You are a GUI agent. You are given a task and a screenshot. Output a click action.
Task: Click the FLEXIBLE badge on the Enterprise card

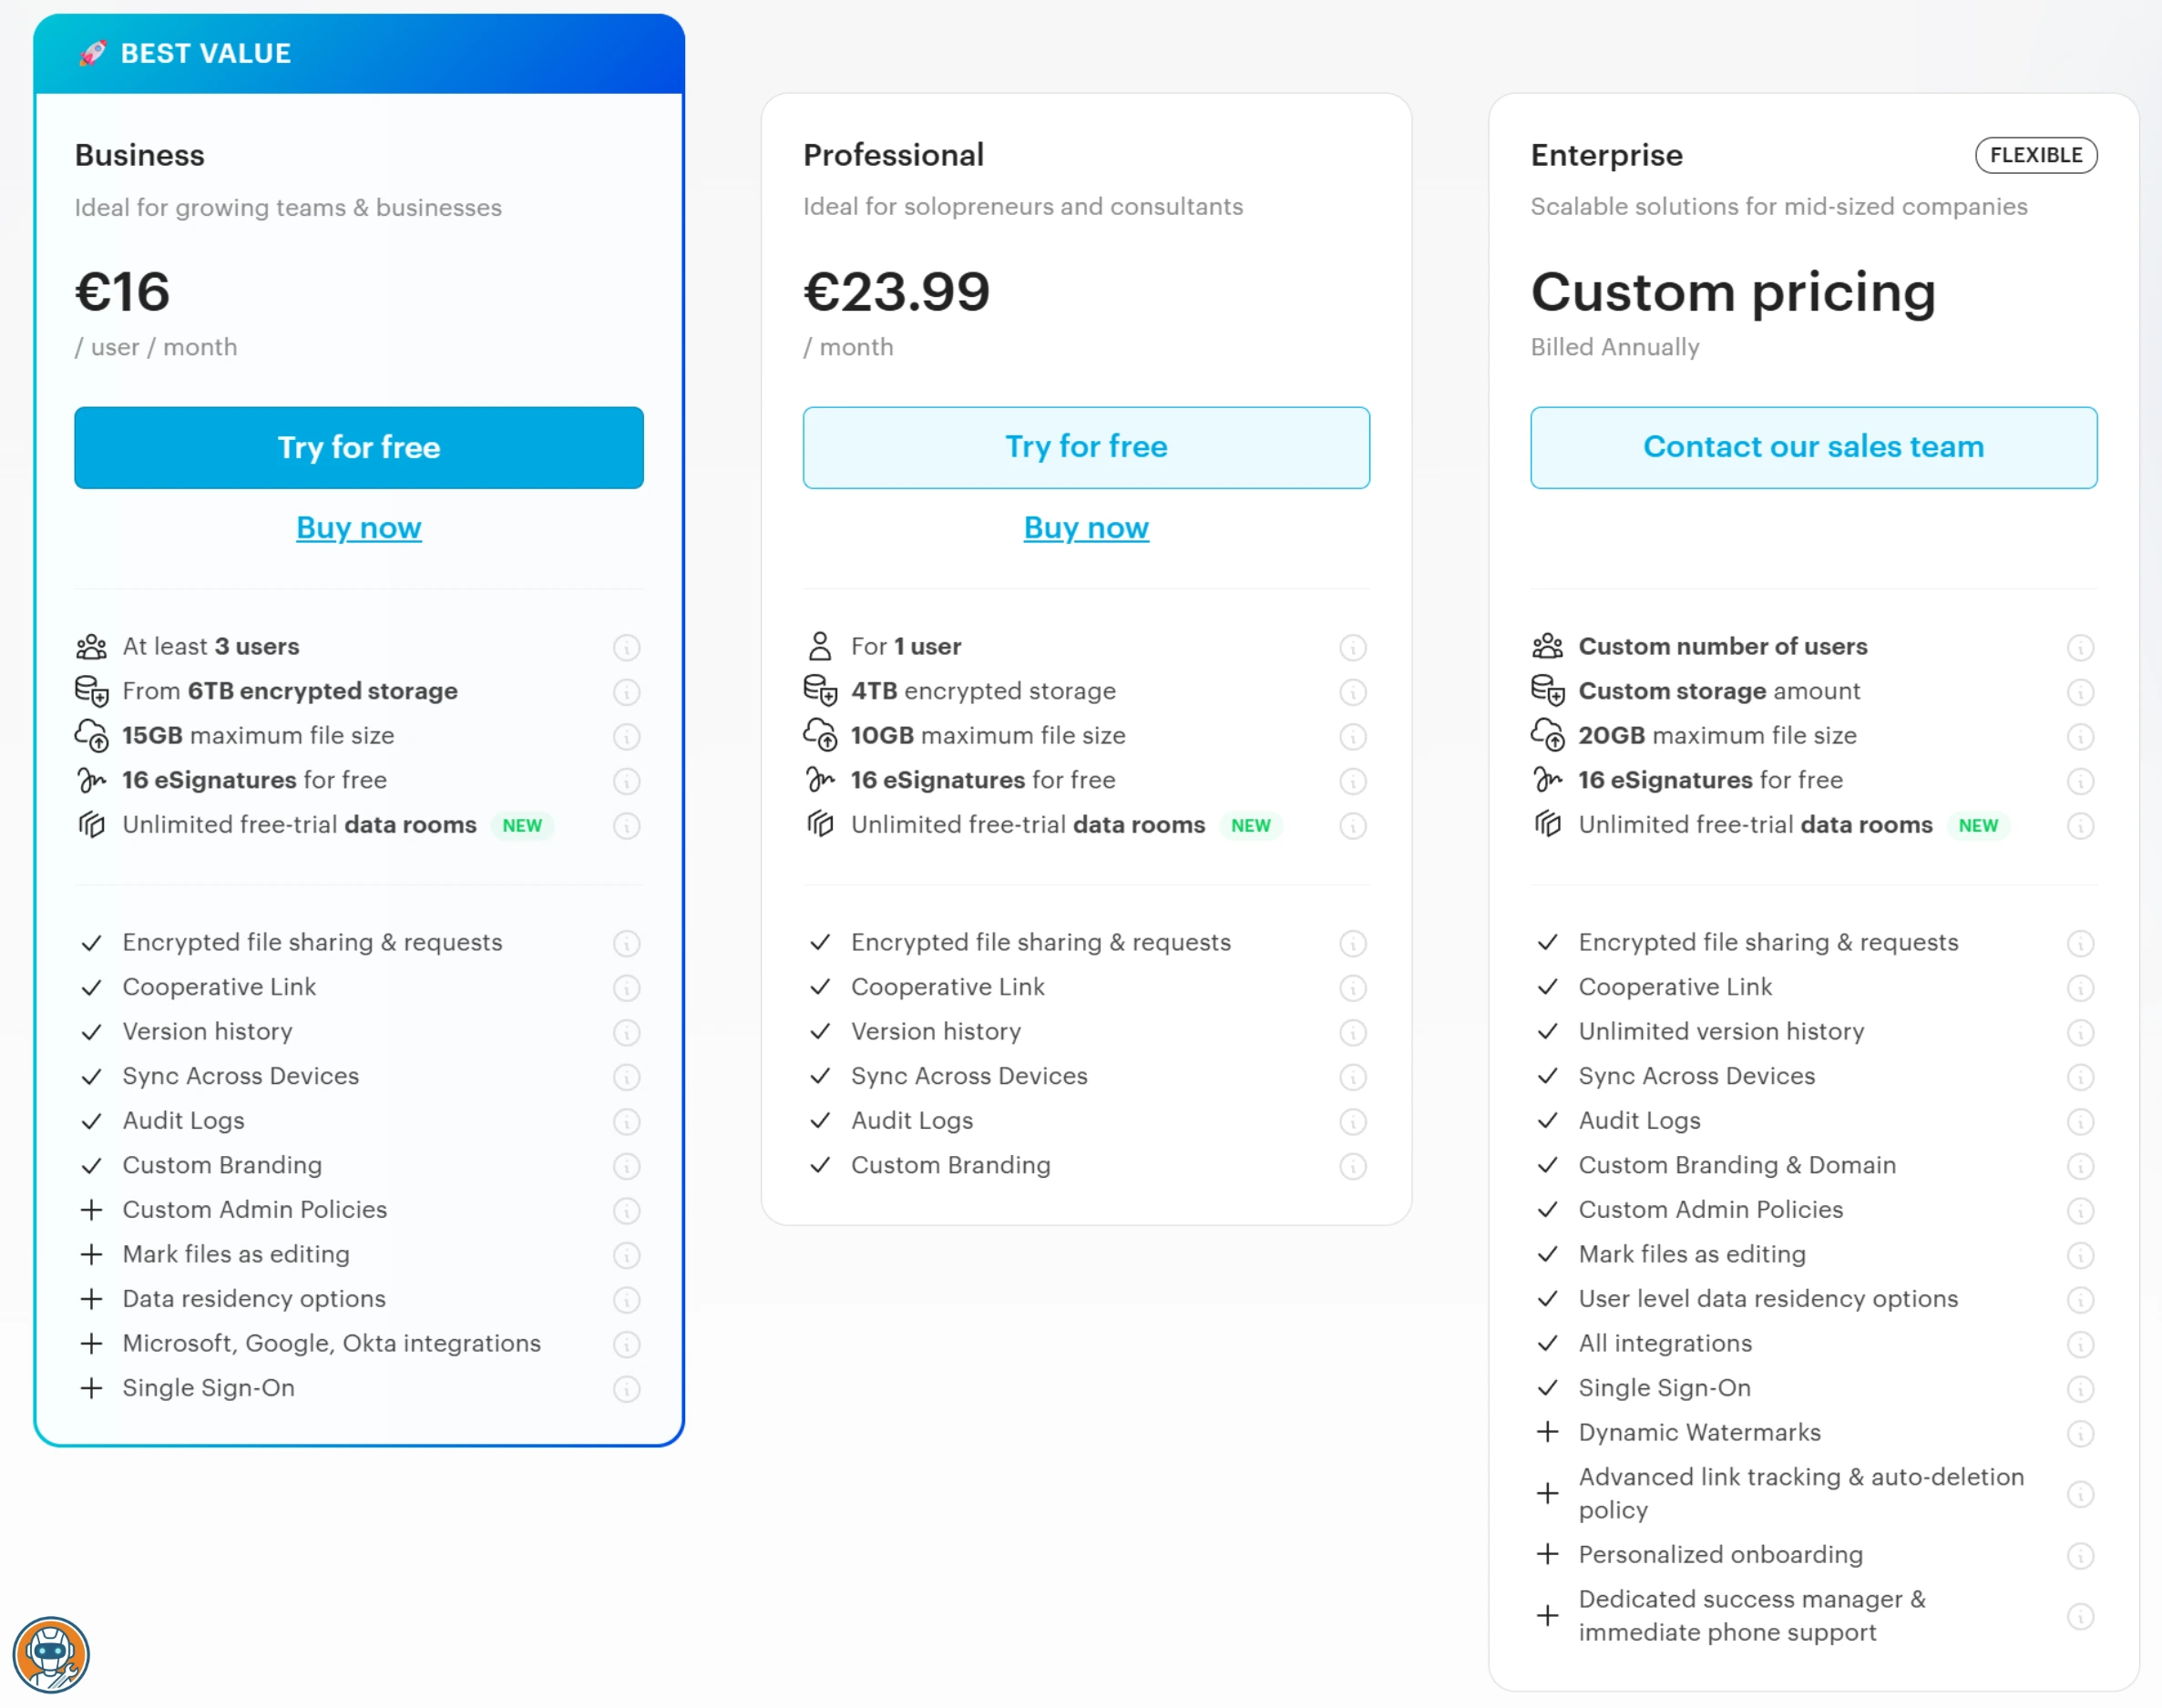tap(2036, 155)
